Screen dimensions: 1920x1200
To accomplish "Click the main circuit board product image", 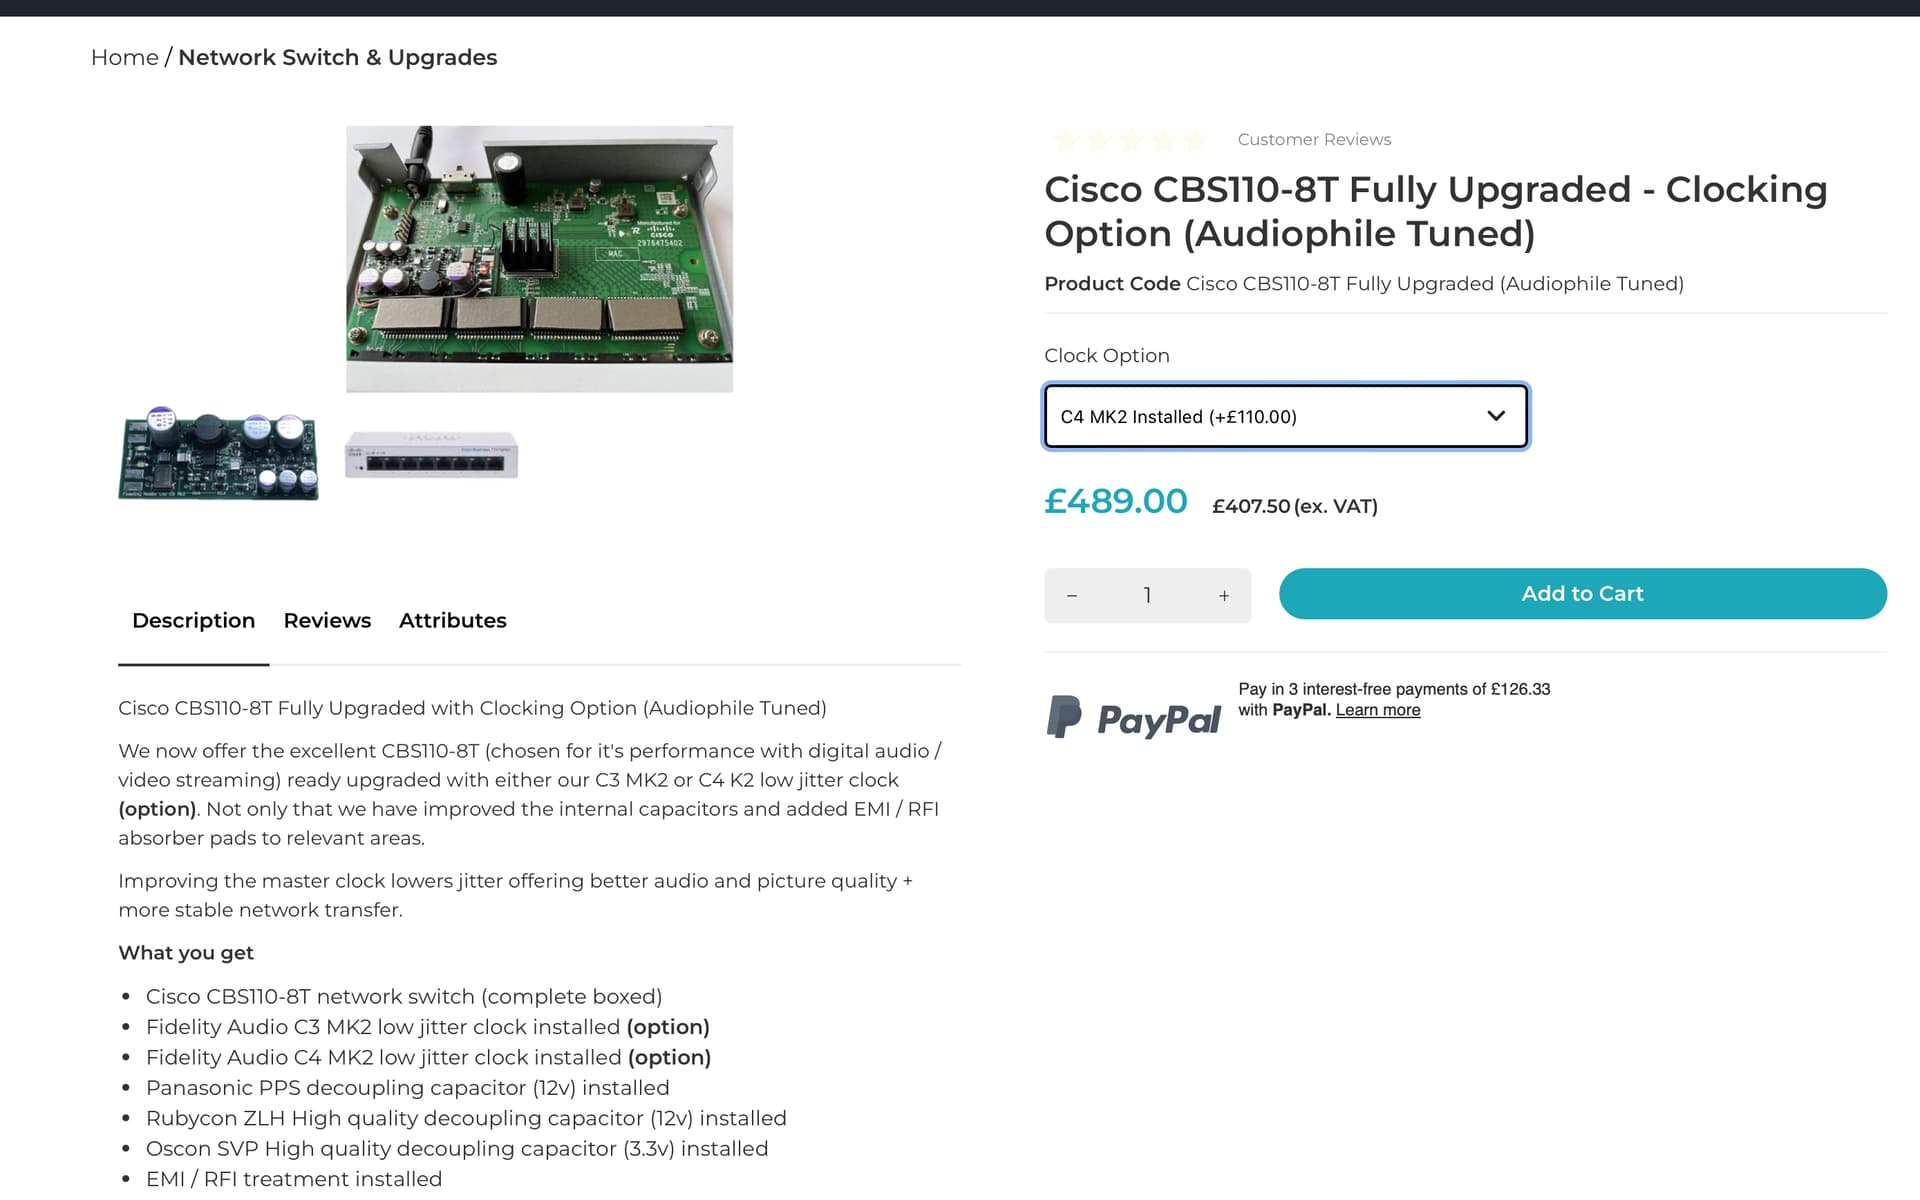I will [x=540, y=259].
